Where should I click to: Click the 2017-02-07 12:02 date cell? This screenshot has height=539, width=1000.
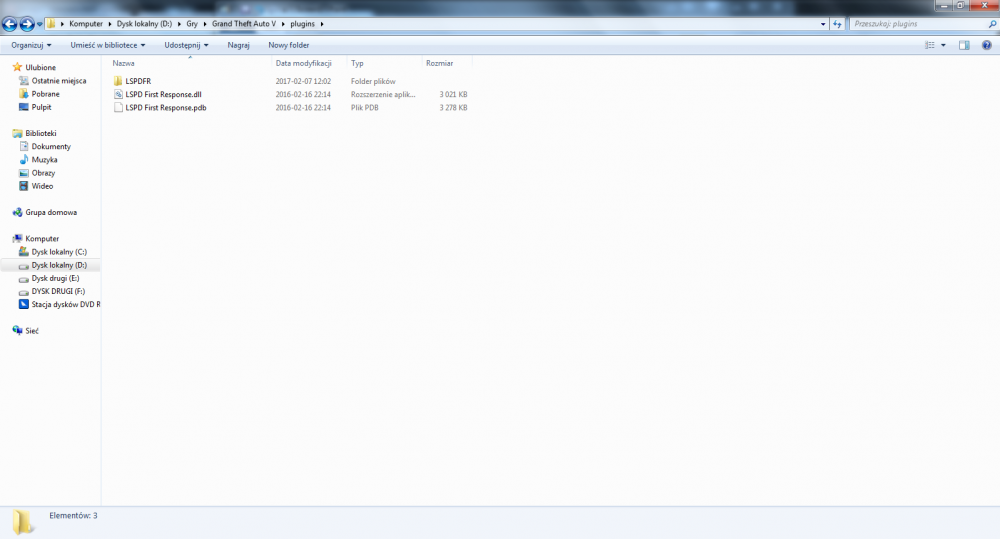pos(303,81)
